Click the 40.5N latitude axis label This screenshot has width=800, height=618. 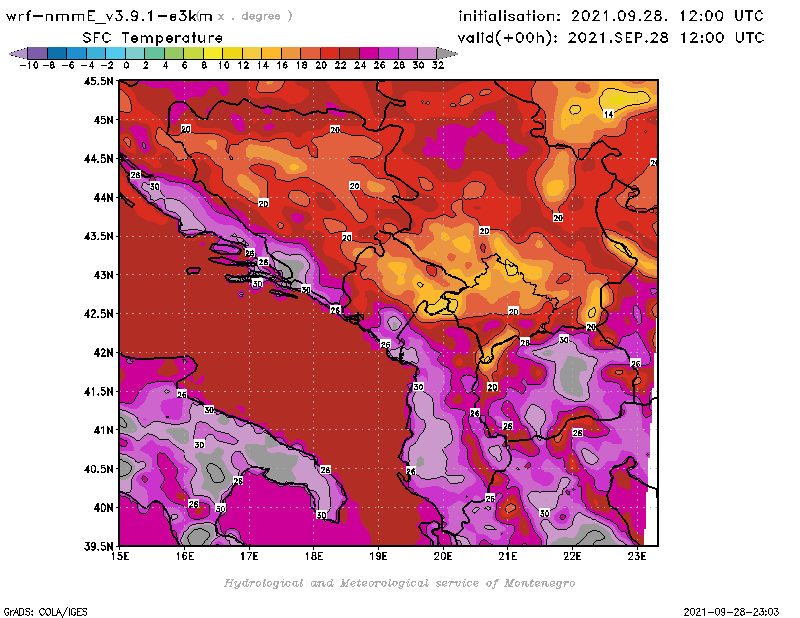coord(98,469)
